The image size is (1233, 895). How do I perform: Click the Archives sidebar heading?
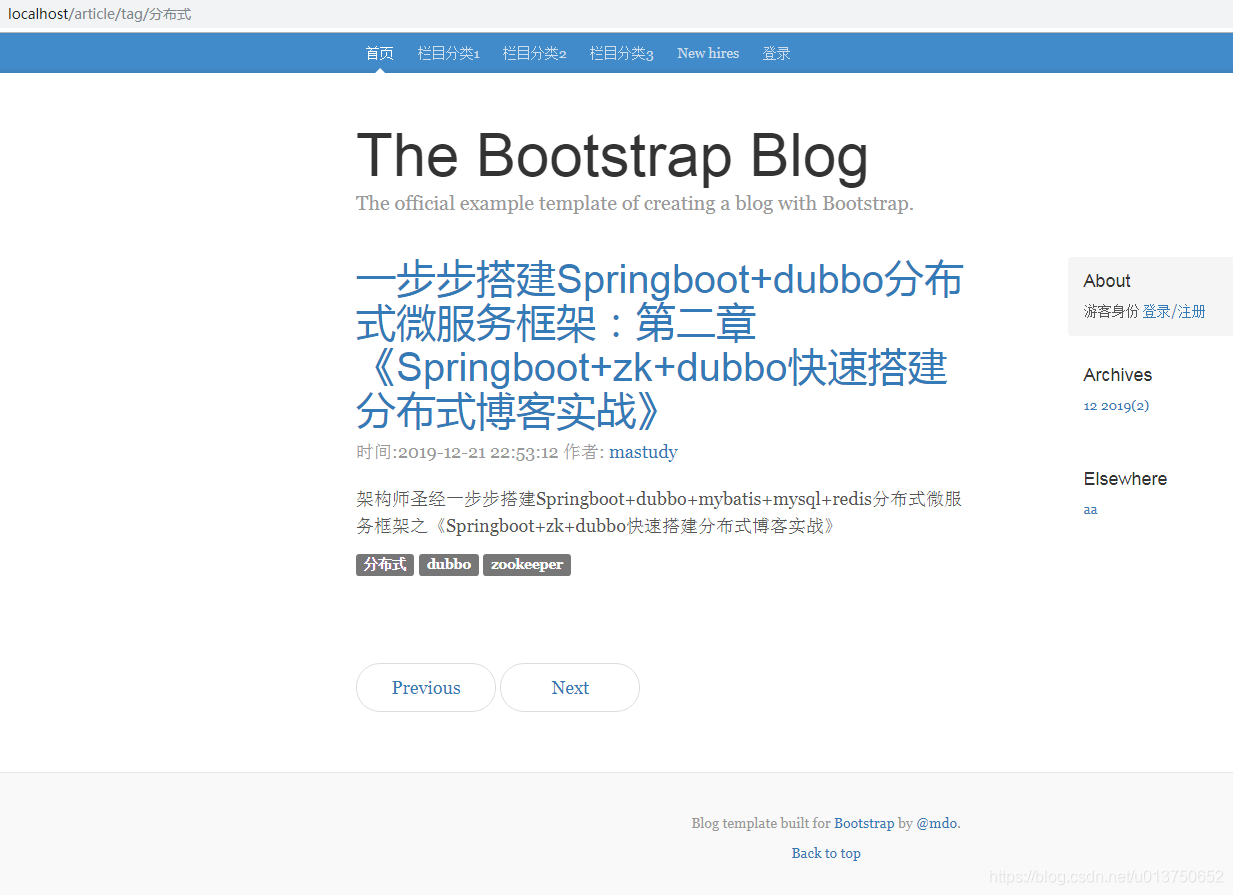tap(1118, 375)
